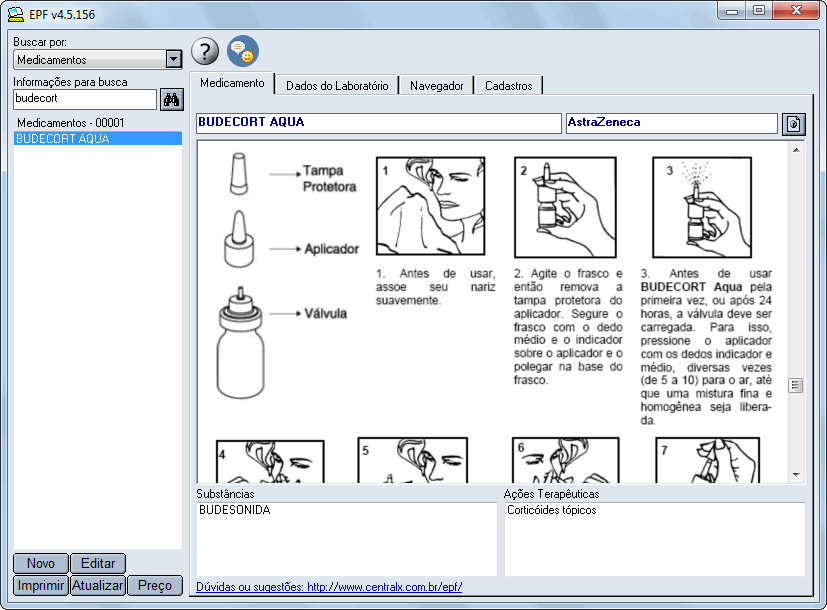
Task: Click the Atualizar button
Action: [98, 585]
